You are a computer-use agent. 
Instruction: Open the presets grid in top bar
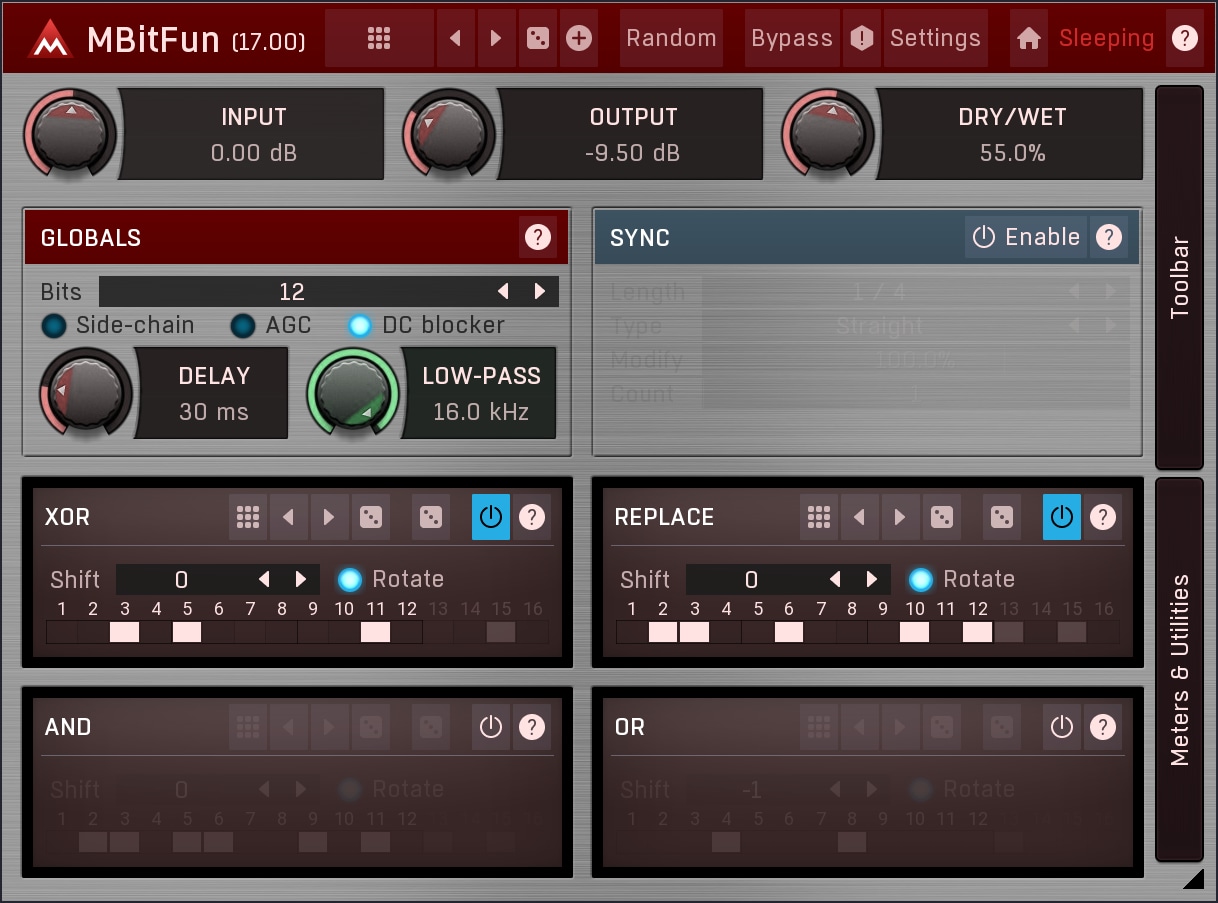click(x=379, y=39)
